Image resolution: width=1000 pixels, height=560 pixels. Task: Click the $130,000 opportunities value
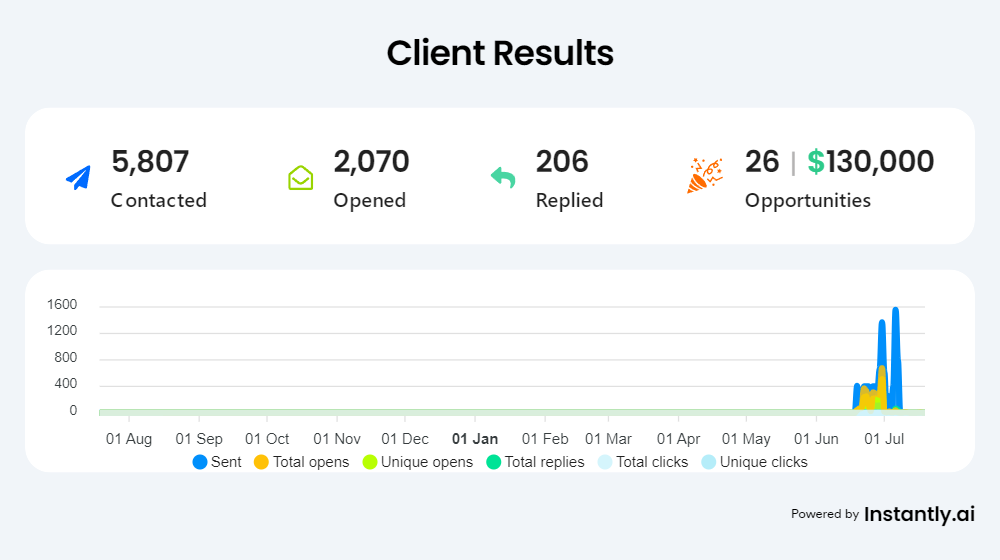[x=871, y=161]
